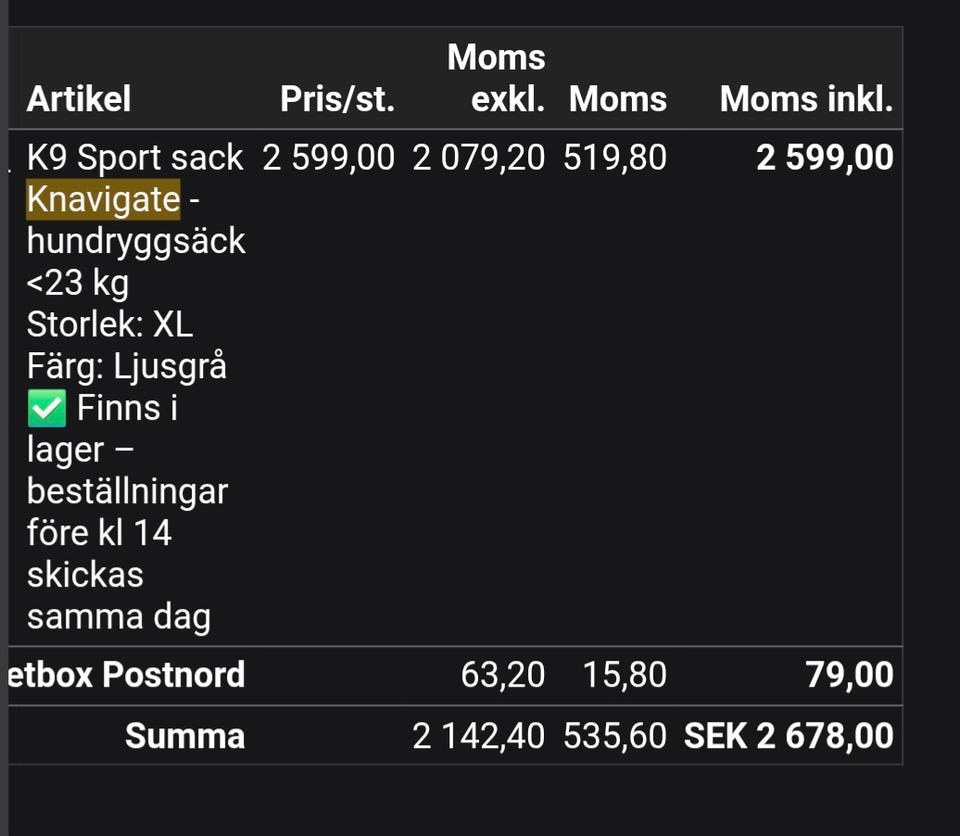
Task: Select the Storlek: XL text
Action: click(110, 324)
